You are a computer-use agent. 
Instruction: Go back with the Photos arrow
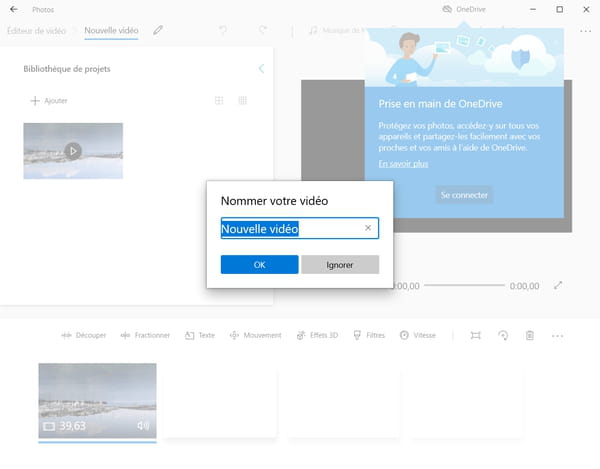tap(14, 9)
